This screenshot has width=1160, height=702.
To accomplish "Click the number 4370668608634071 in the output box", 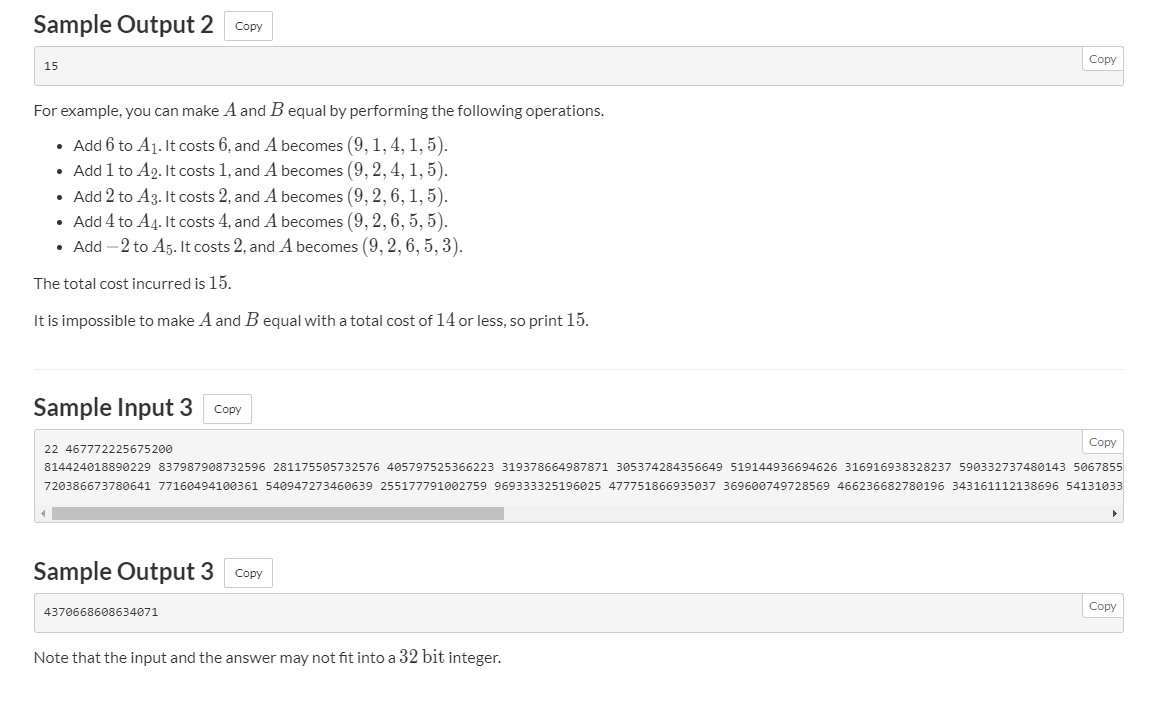I will point(101,611).
